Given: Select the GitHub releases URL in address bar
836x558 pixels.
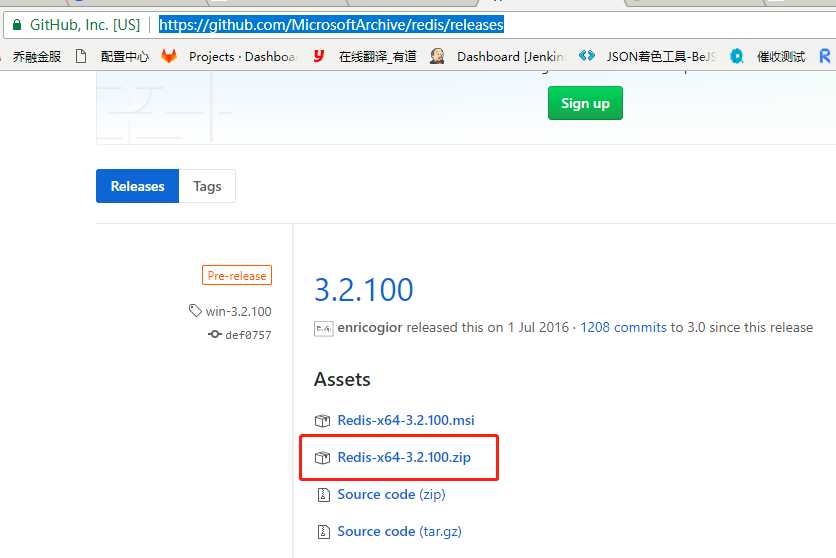Looking at the screenshot, I should (331, 25).
